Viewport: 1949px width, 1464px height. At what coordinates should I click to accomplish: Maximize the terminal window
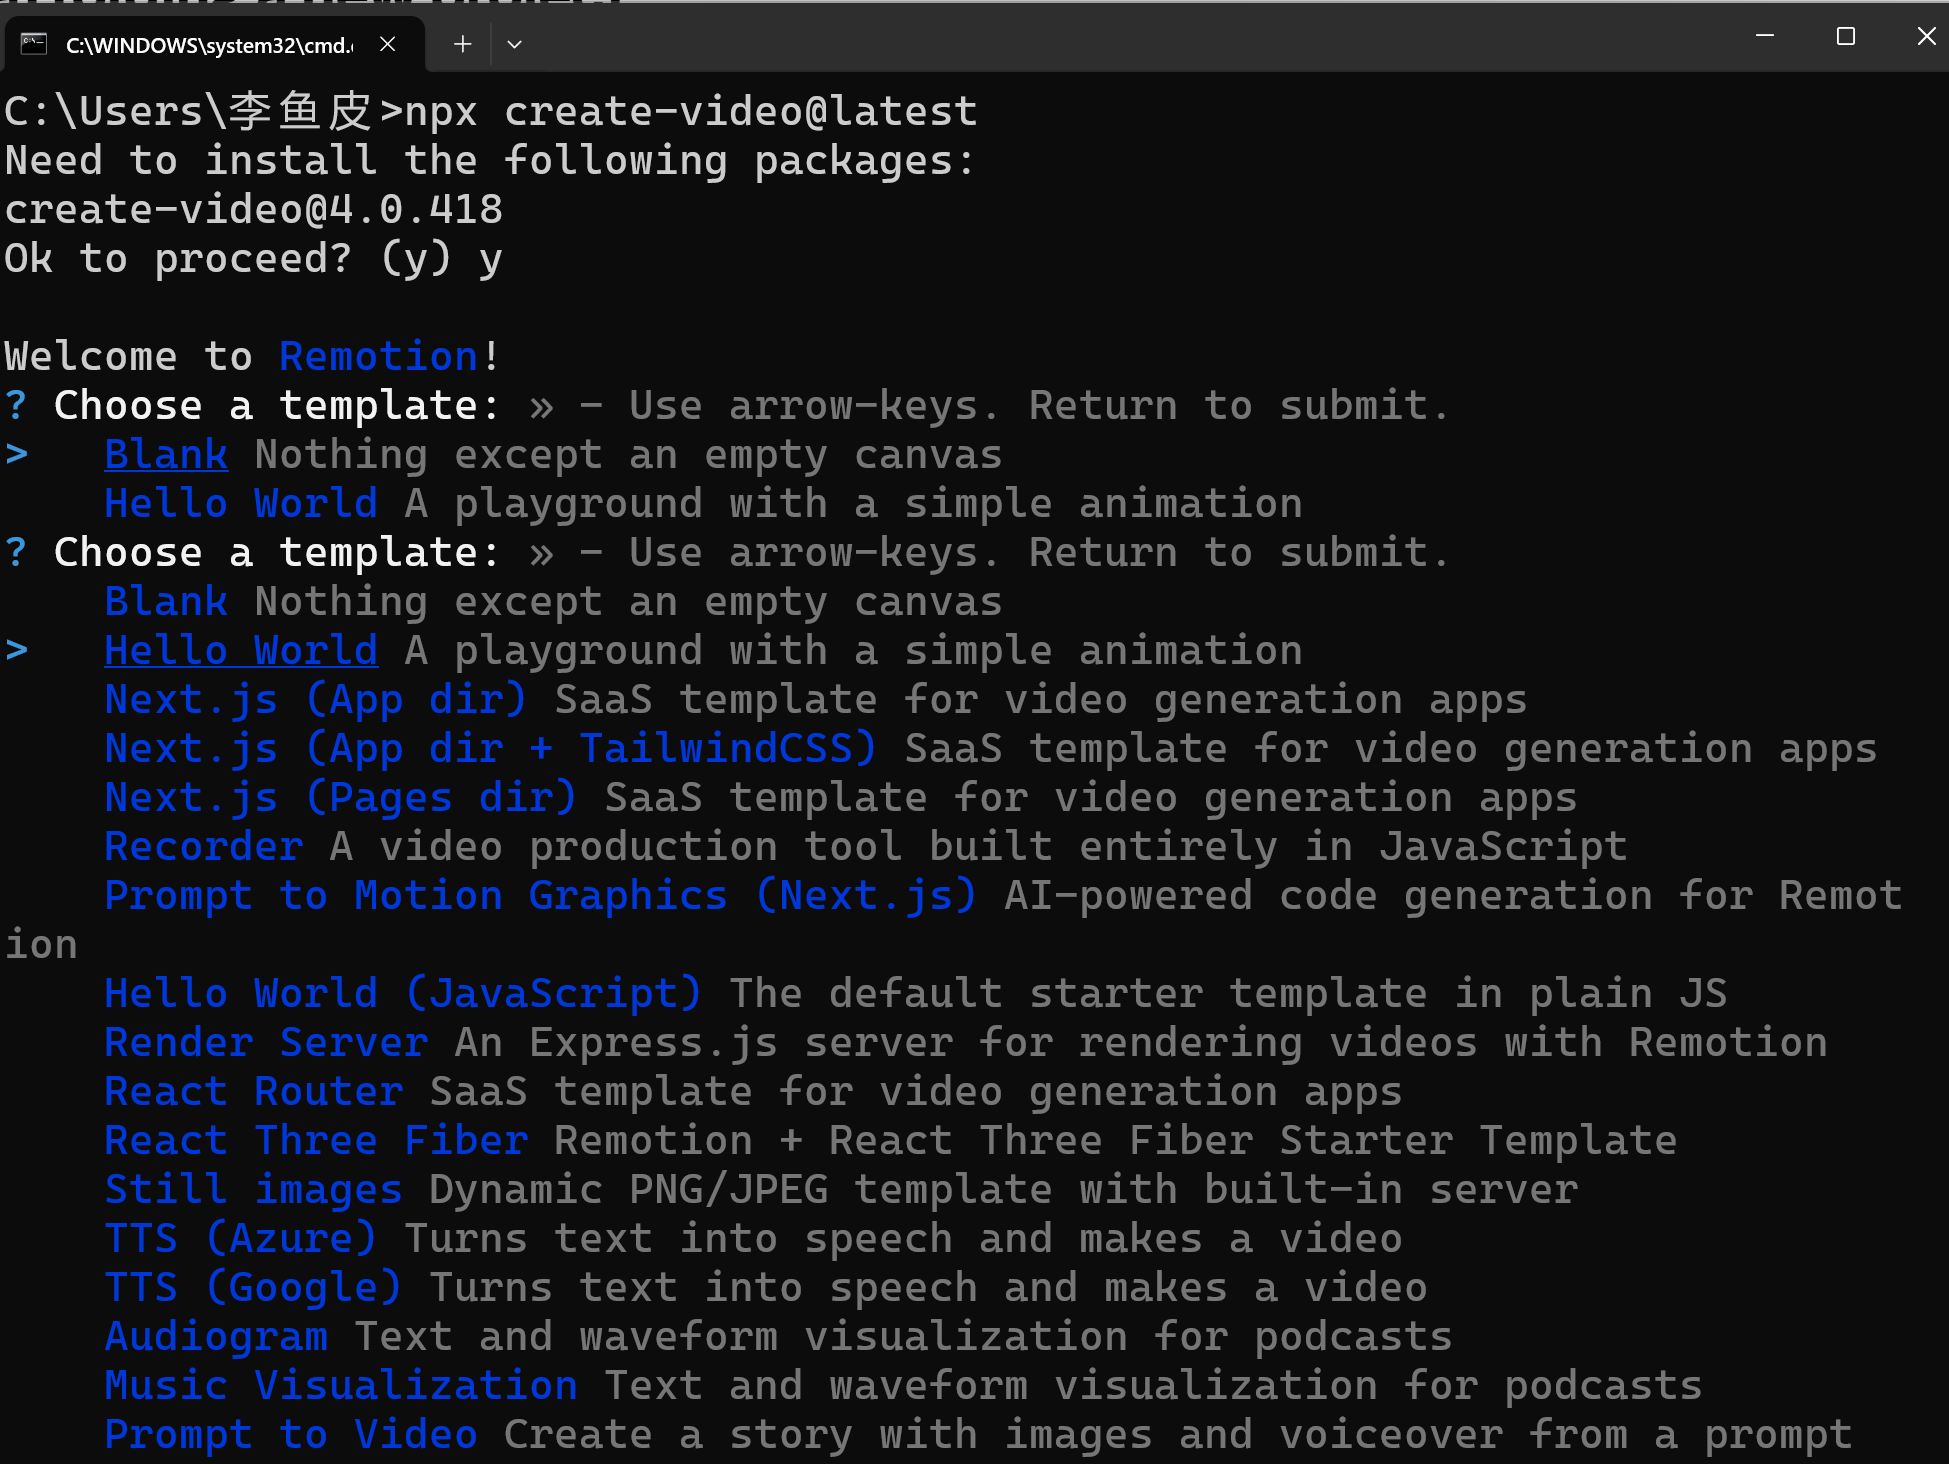tap(1846, 36)
